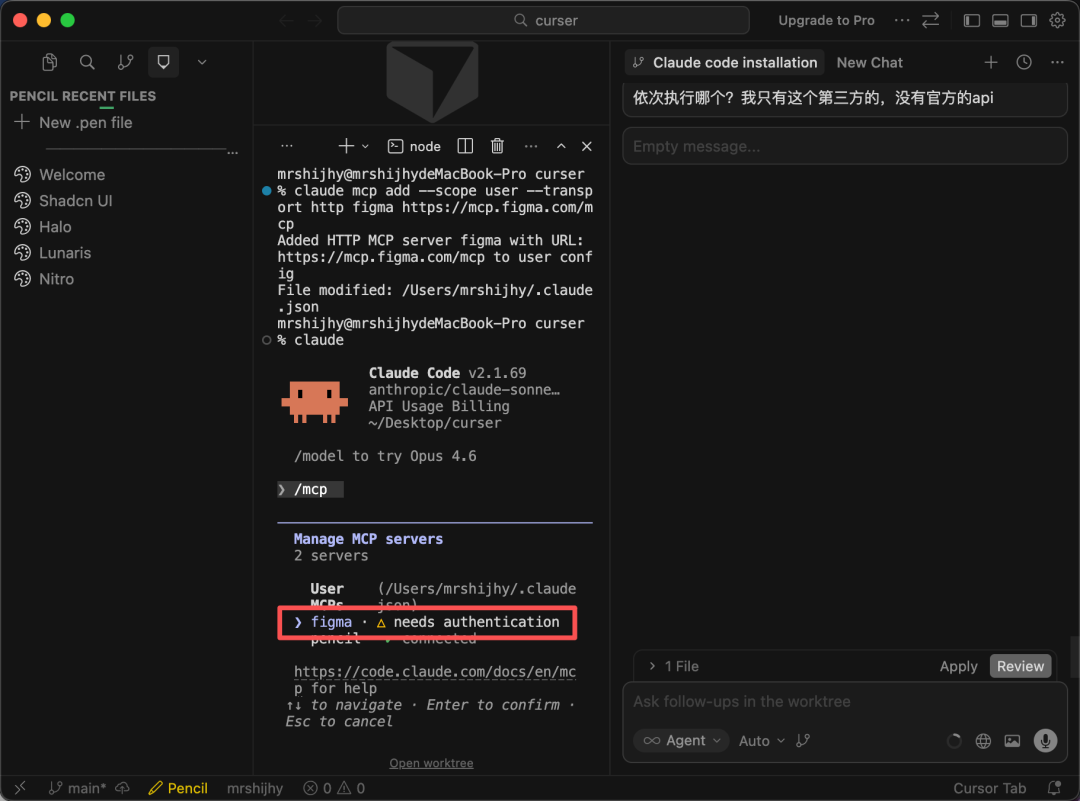1080x801 pixels.
Task: Click the worktree branch icon in chat input
Action: click(x=802, y=740)
